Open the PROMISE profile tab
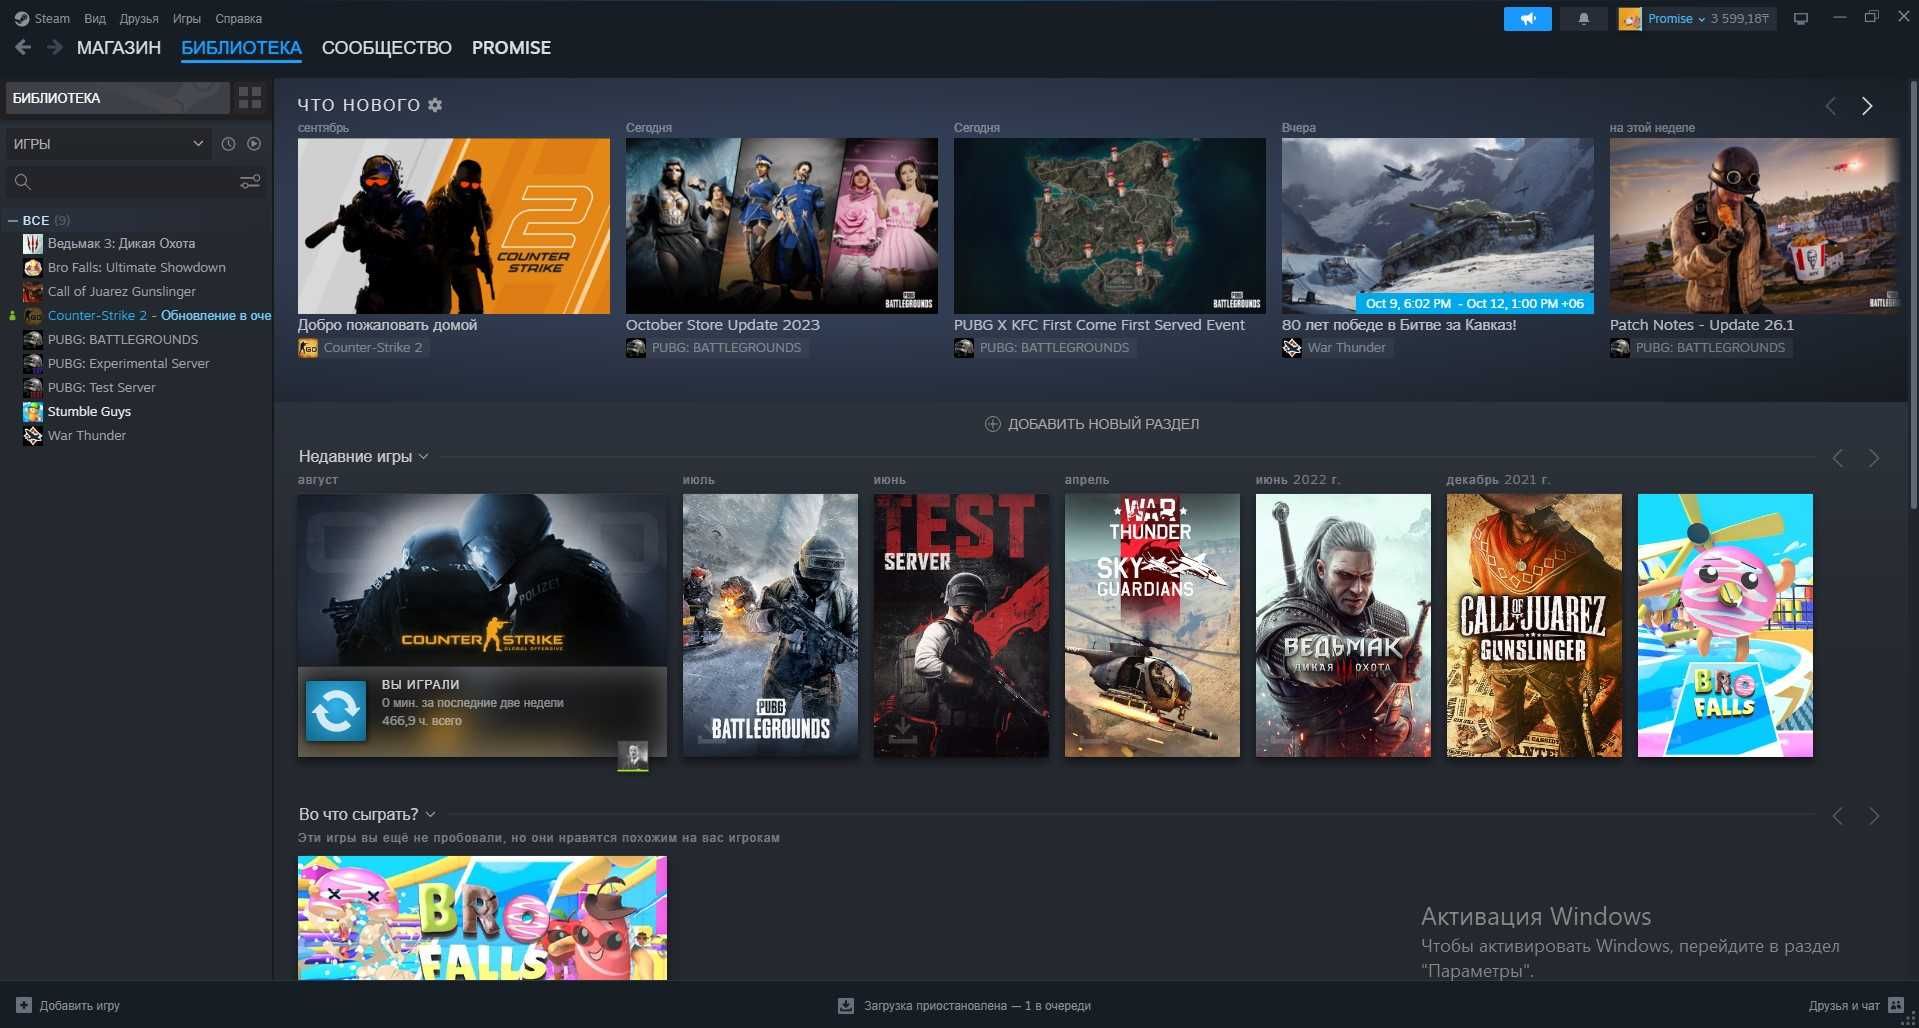The image size is (1919, 1028). click(511, 48)
